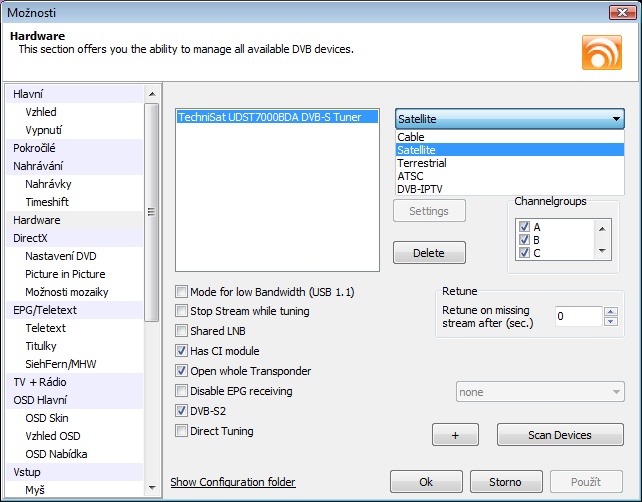This screenshot has width=642, height=502.
Task: Choose Terrestrial from the tuner type list
Action: pyautogui.click(x=422, y=163)
